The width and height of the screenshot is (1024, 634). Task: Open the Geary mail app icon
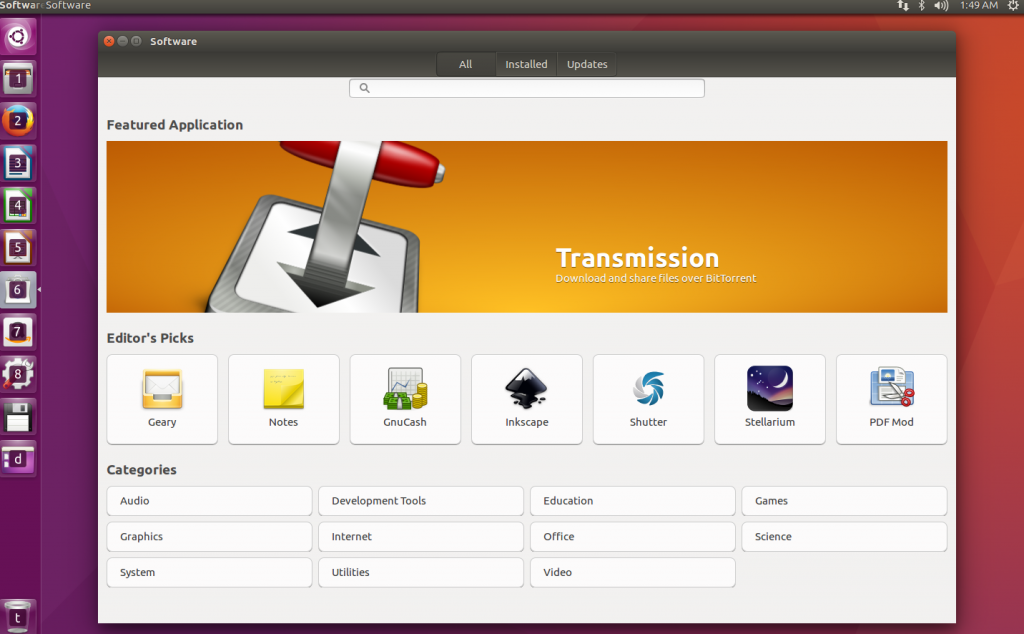162,389
